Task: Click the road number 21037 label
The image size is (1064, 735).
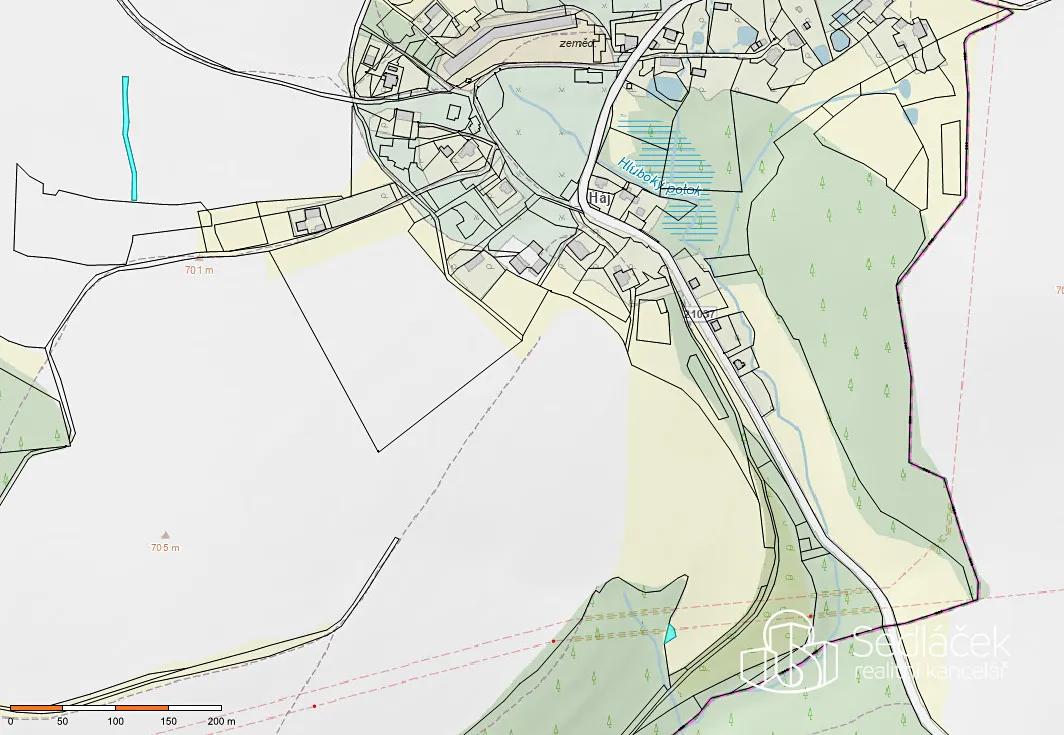Action: point(700,314)
